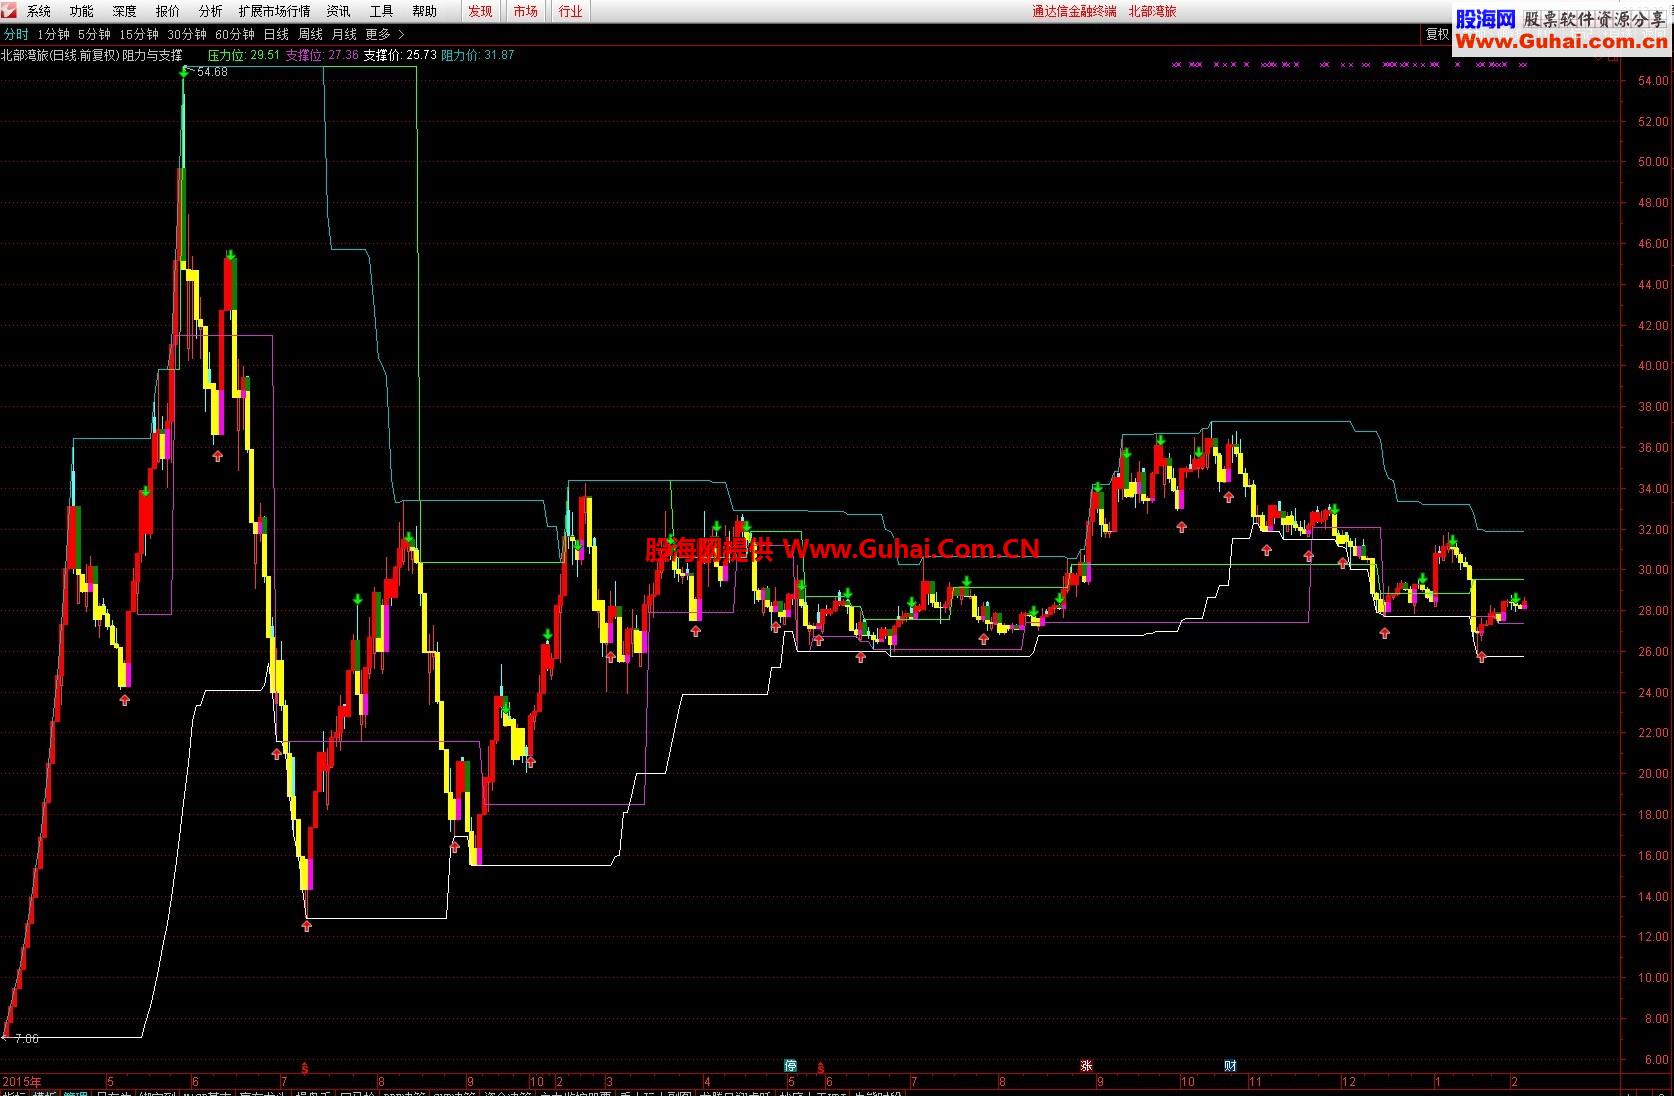The width and height of the screenshot is (1674, 1096).
Task: Click the 54.68 high price label
Action: coord(212,72)
